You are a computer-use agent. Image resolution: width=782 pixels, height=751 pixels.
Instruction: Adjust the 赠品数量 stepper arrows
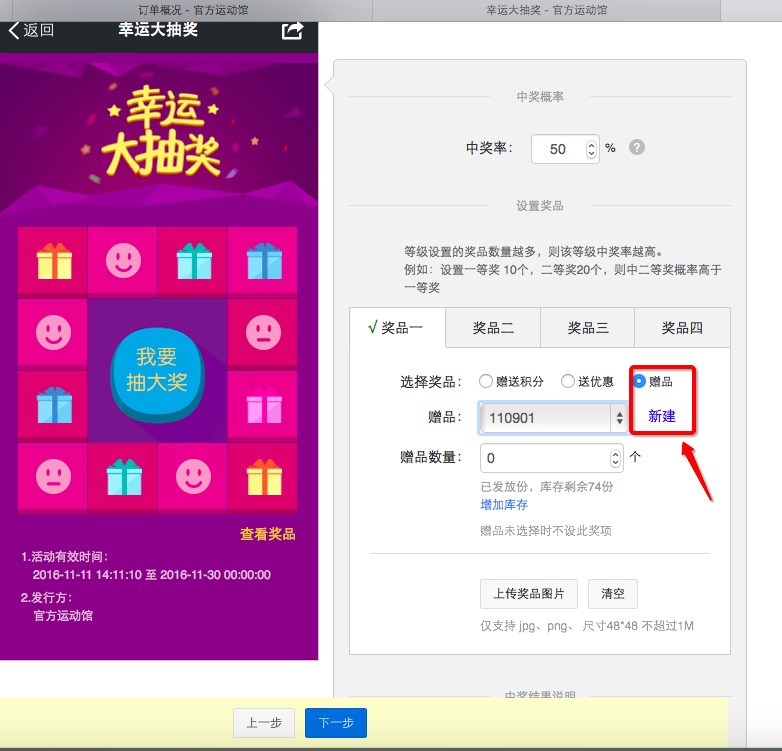pyautogui.click(x=615, y=458)
